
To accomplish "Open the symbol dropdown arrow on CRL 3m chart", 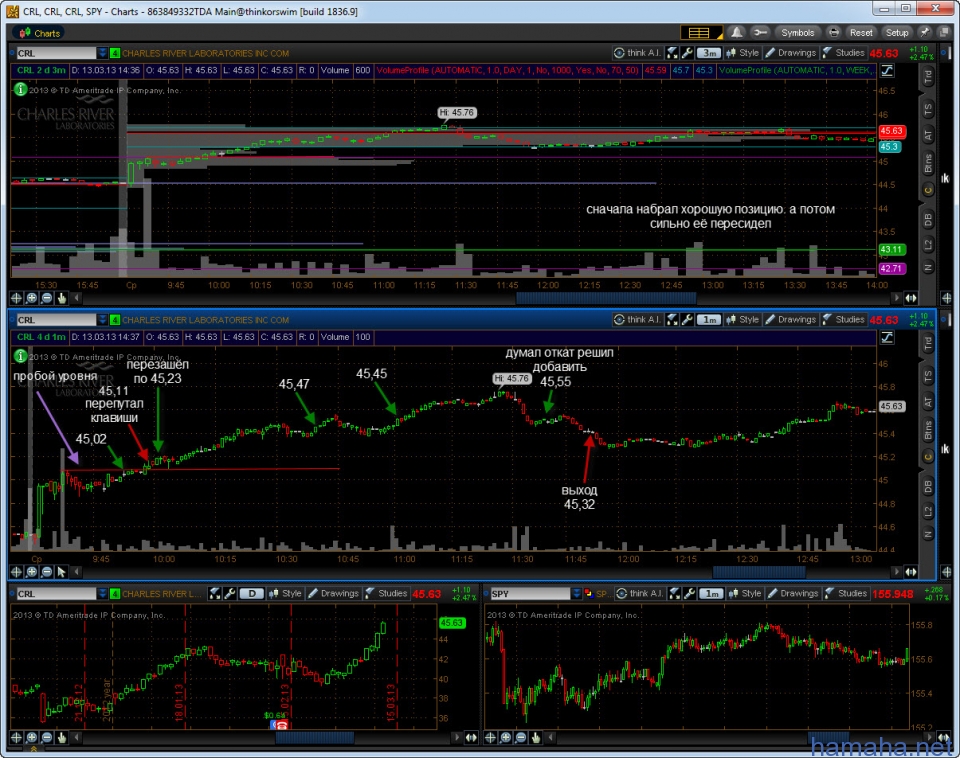I will [x=102, y=53].
